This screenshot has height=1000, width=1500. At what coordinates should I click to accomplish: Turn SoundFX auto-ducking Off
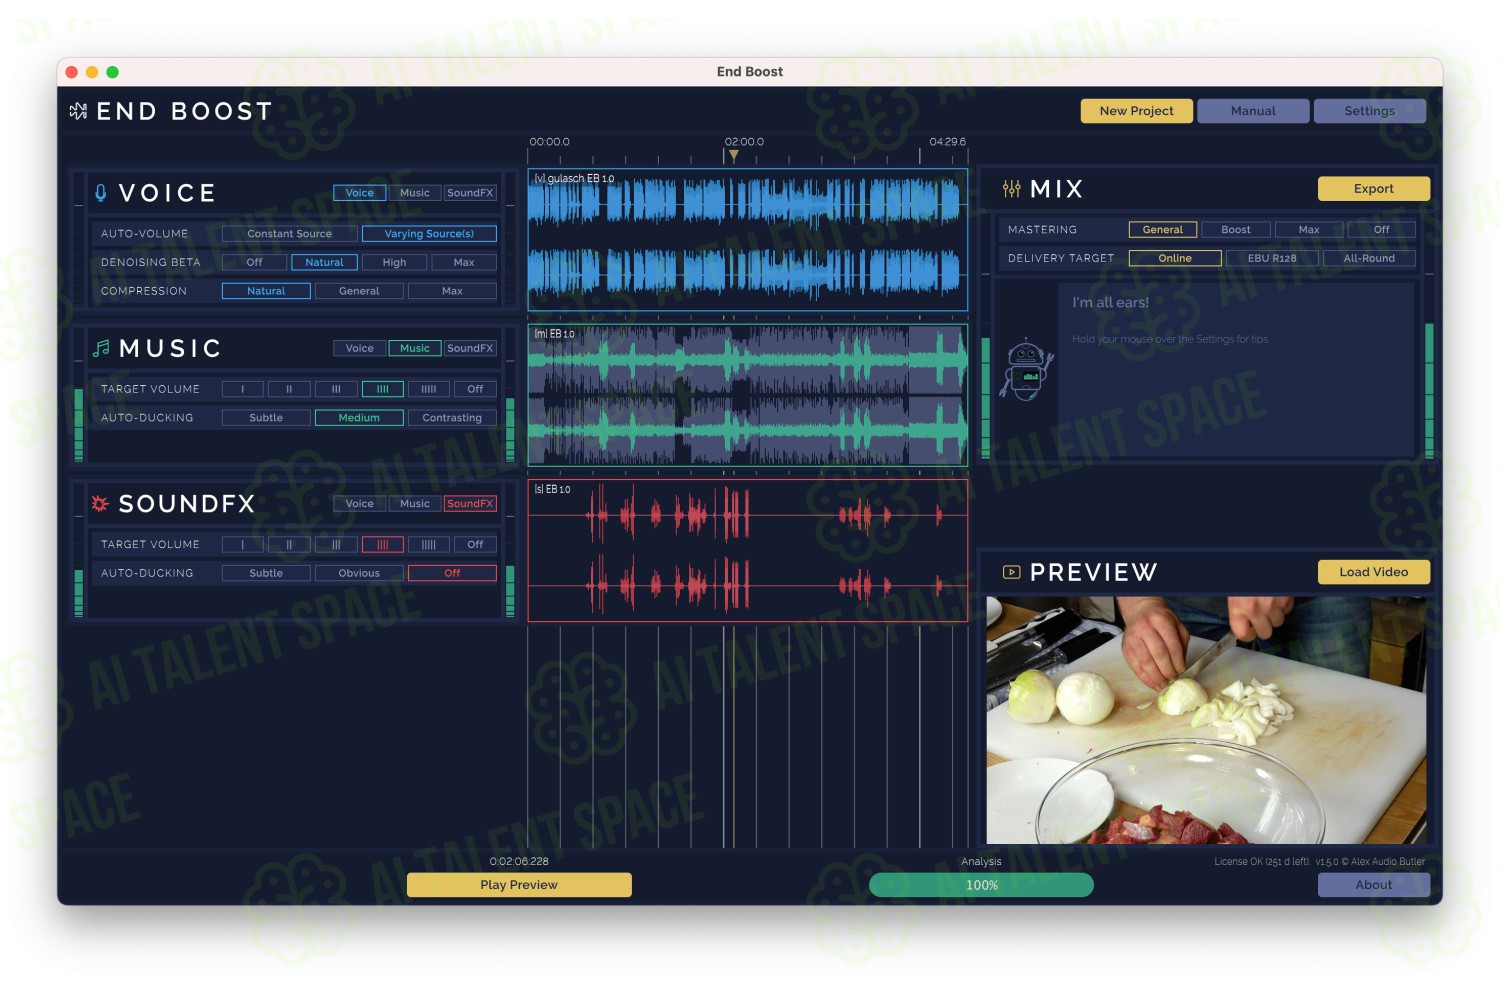(452, 573)
